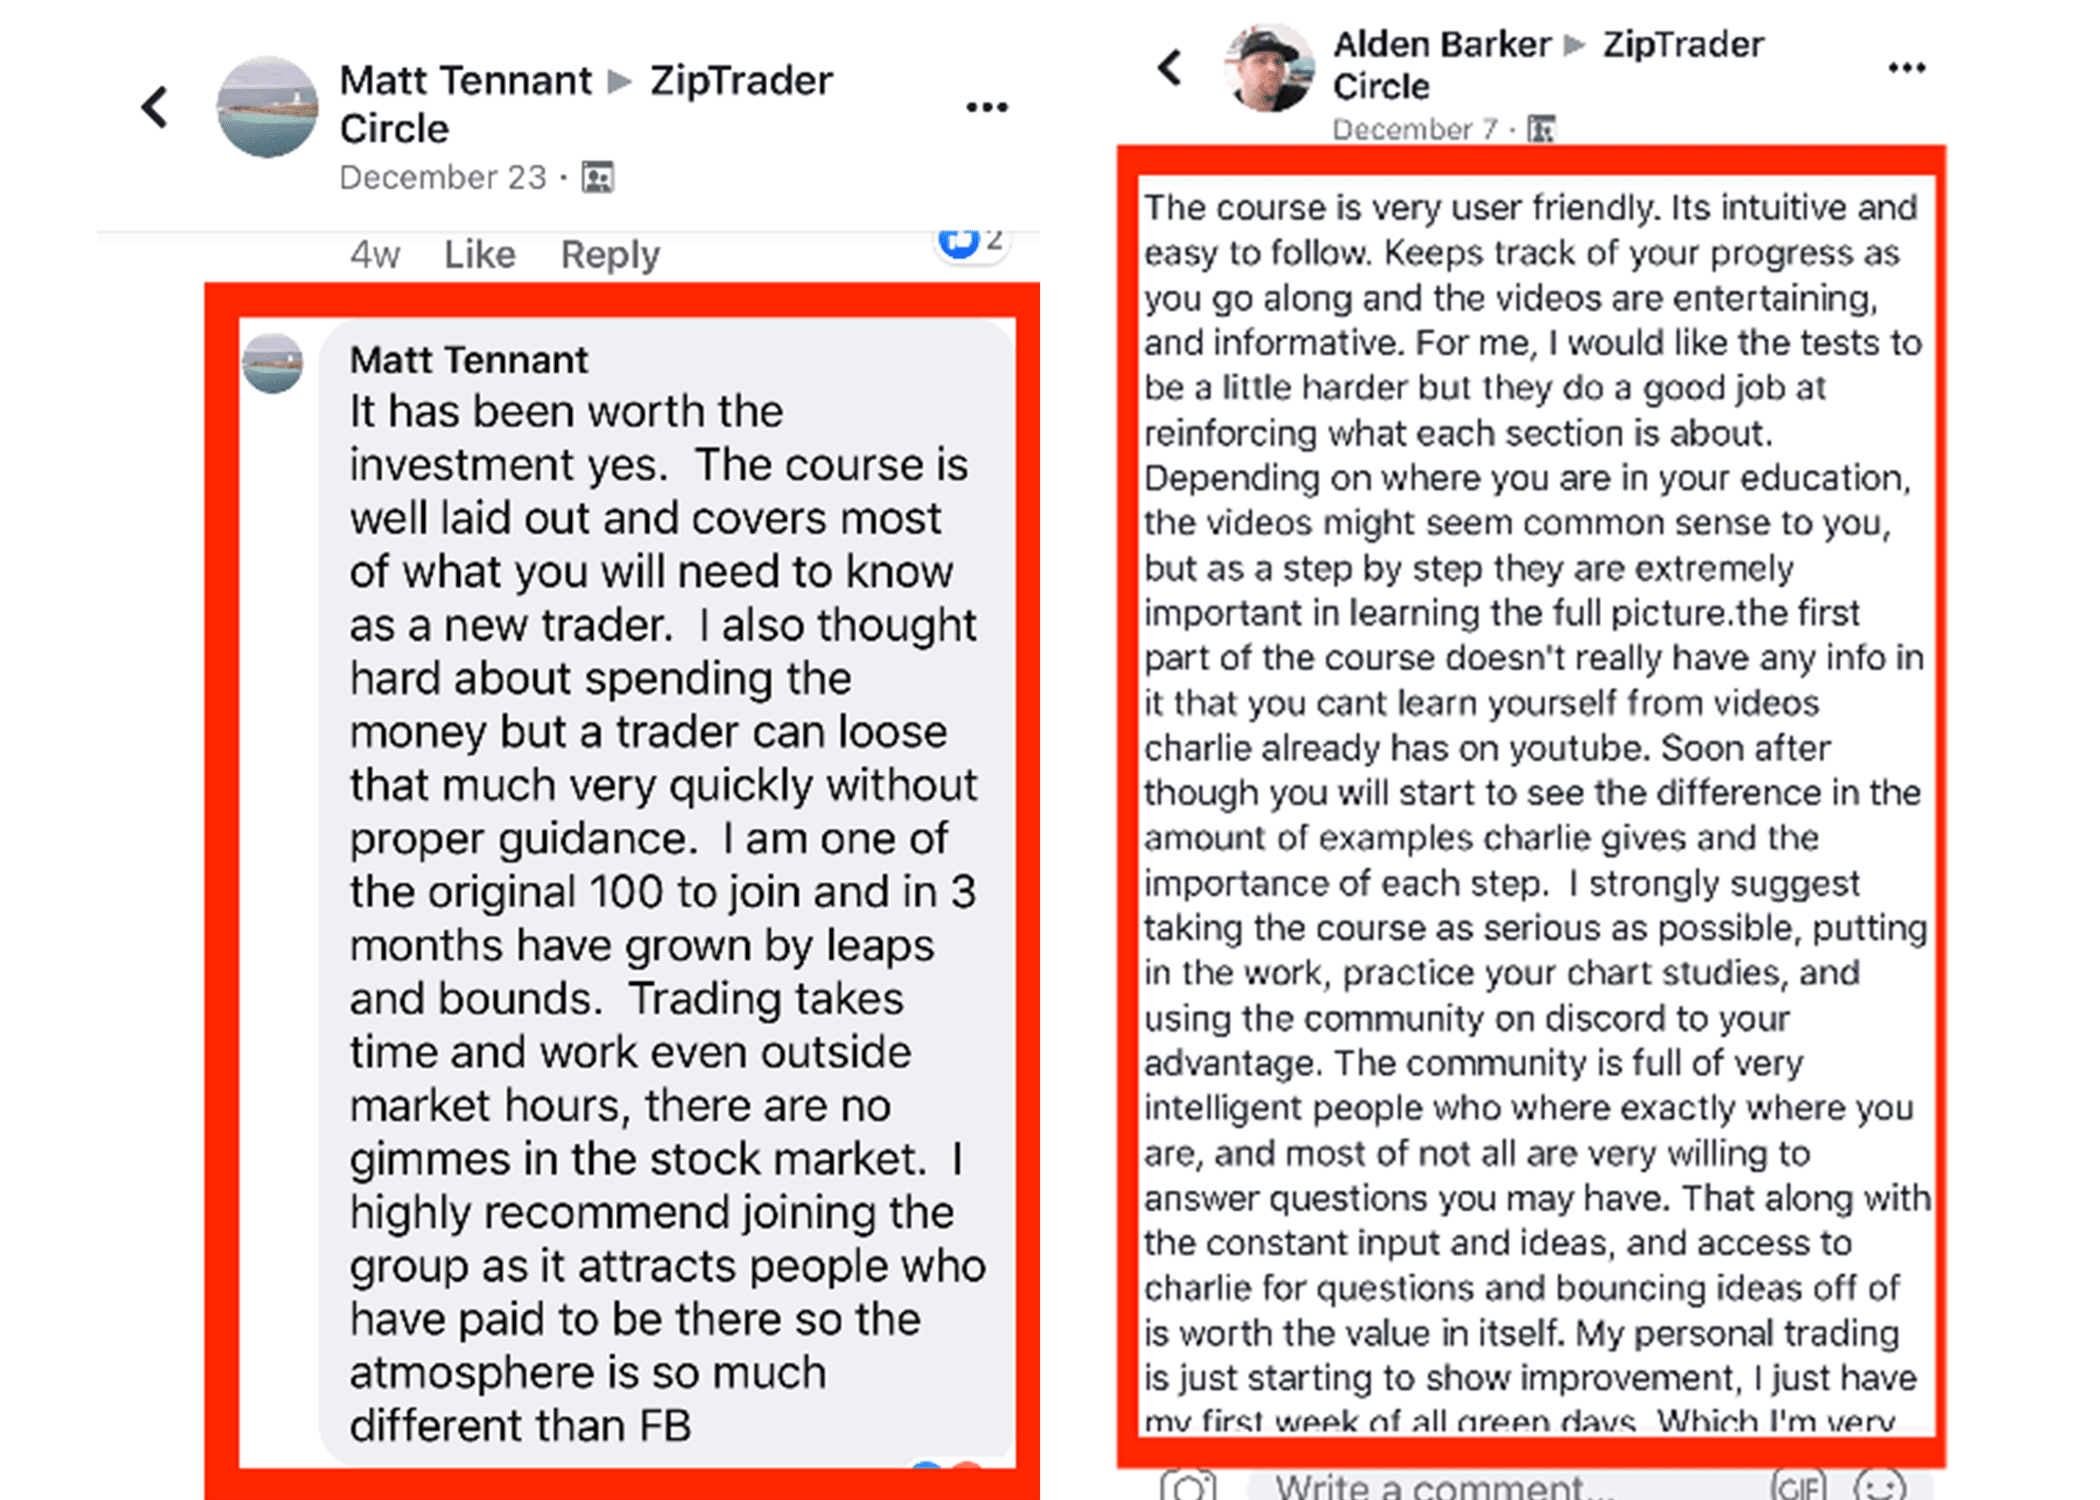Open the emoji picker

[x=1879, y=1486]
